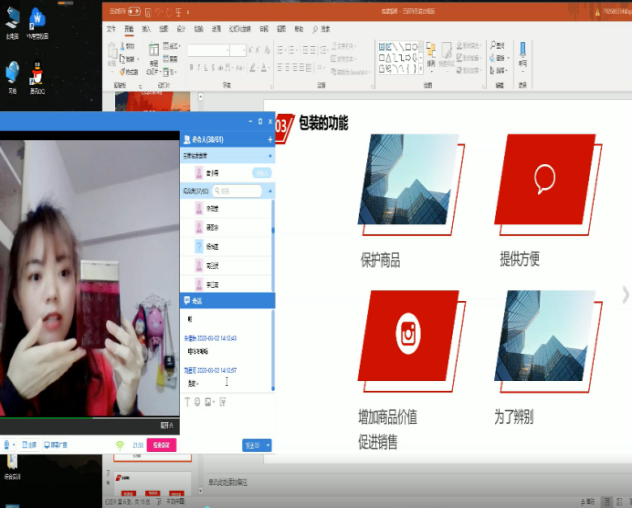Toggle Bold formatting
Viewport: 632px width, 508px height.
191,67
